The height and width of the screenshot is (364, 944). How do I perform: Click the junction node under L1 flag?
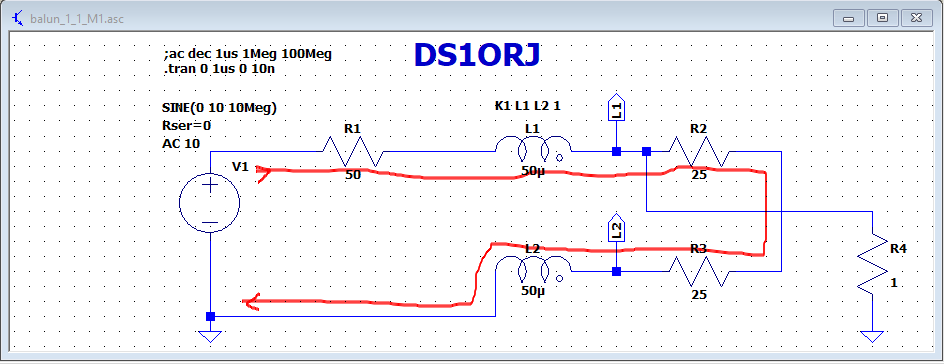[616, 152]
